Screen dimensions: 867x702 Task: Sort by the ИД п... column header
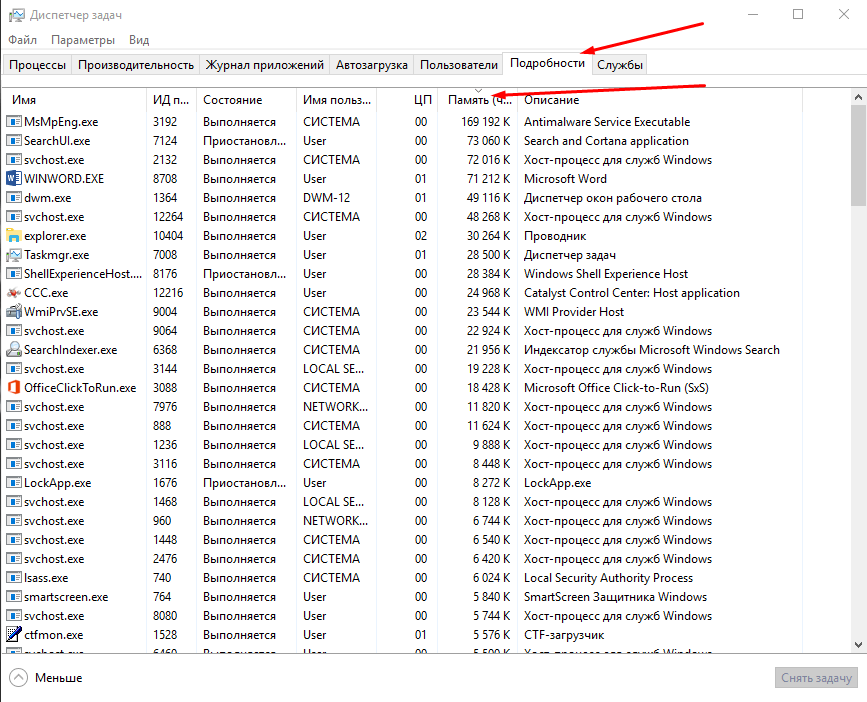[171, 100]
